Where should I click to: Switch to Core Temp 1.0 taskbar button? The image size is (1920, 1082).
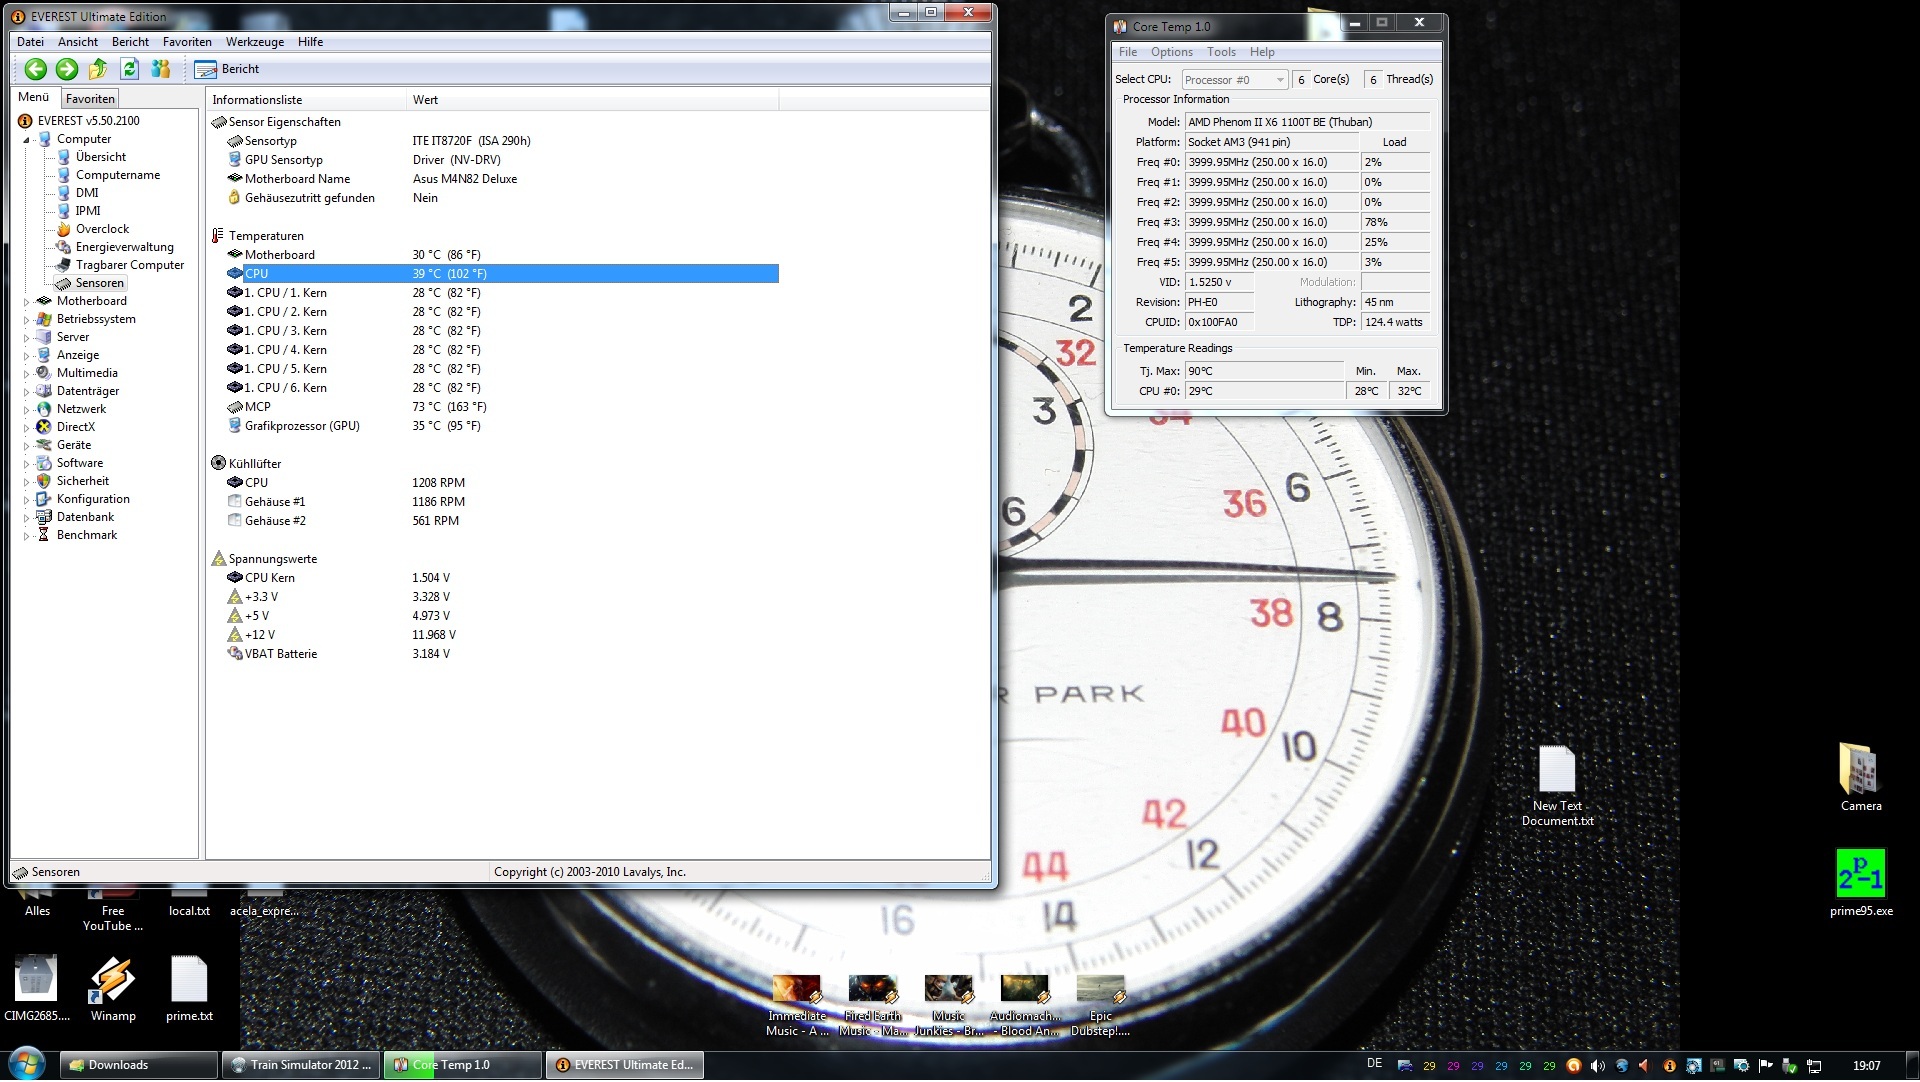pyautogui.click(x=463, y=1066)
